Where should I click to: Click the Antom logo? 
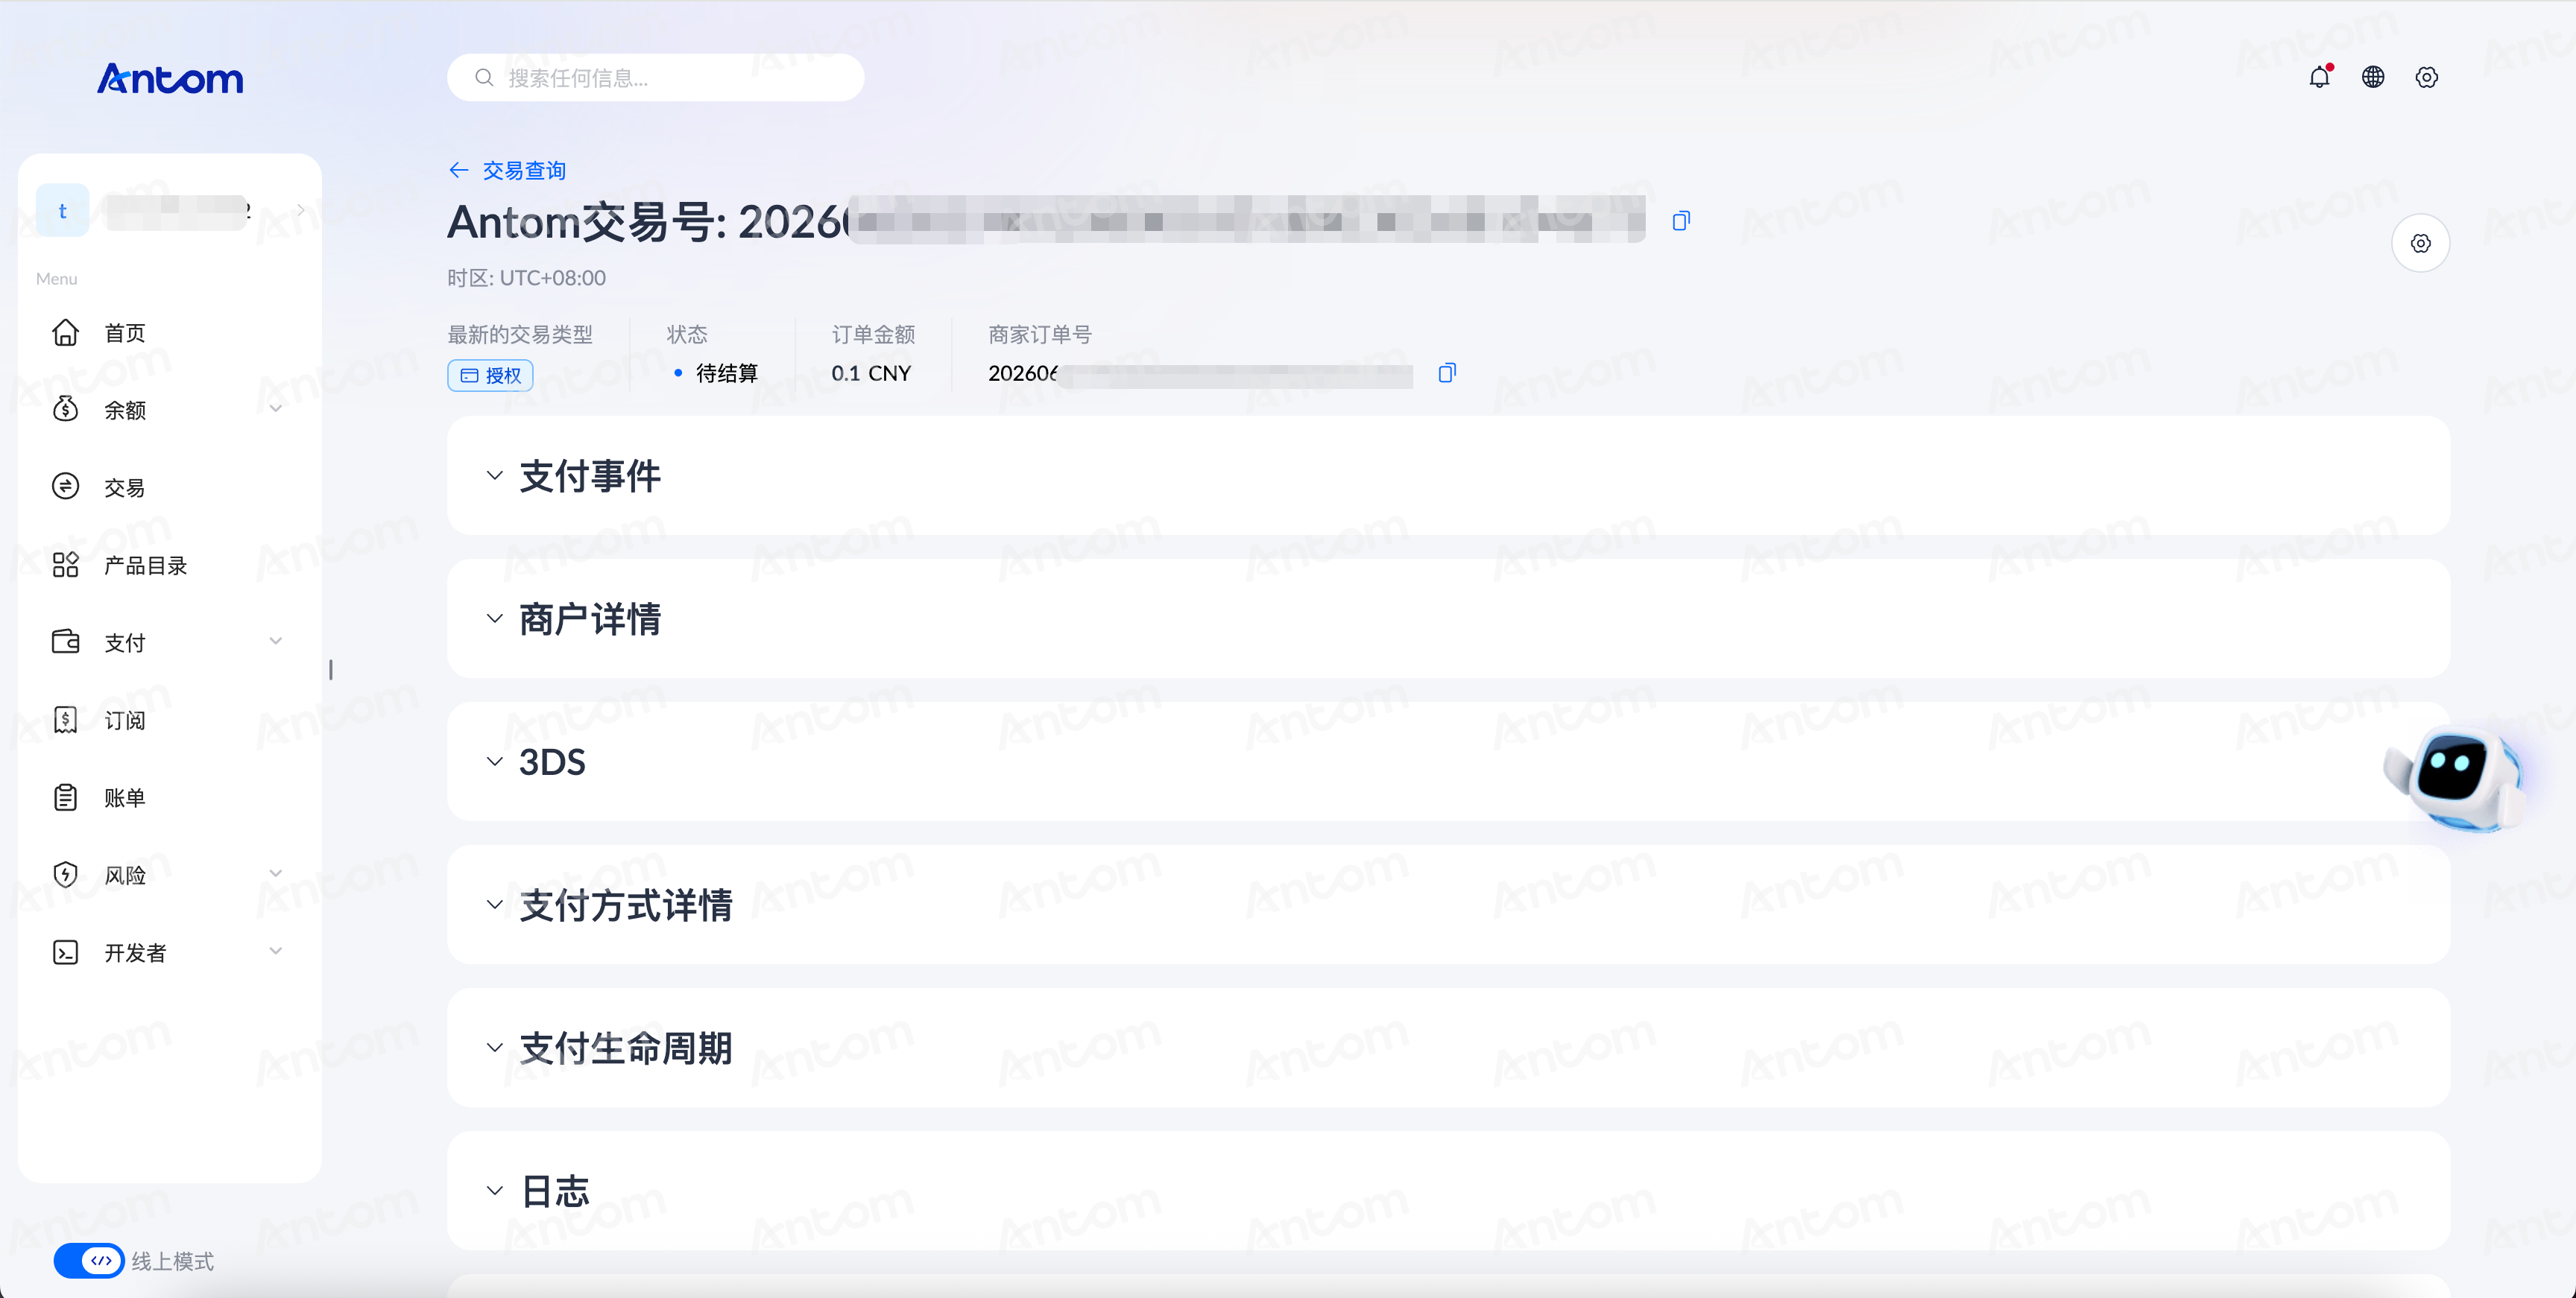point(170,78)
